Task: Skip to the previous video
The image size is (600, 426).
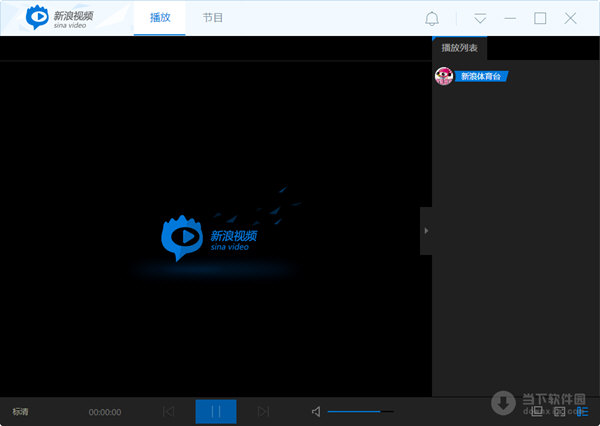Action: click(168, 411)
